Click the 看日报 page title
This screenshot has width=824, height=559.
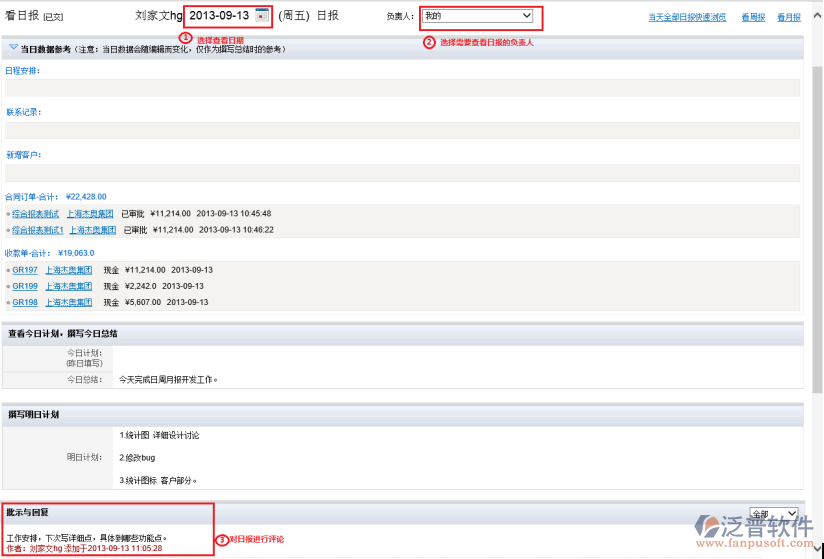pos(22,16)
